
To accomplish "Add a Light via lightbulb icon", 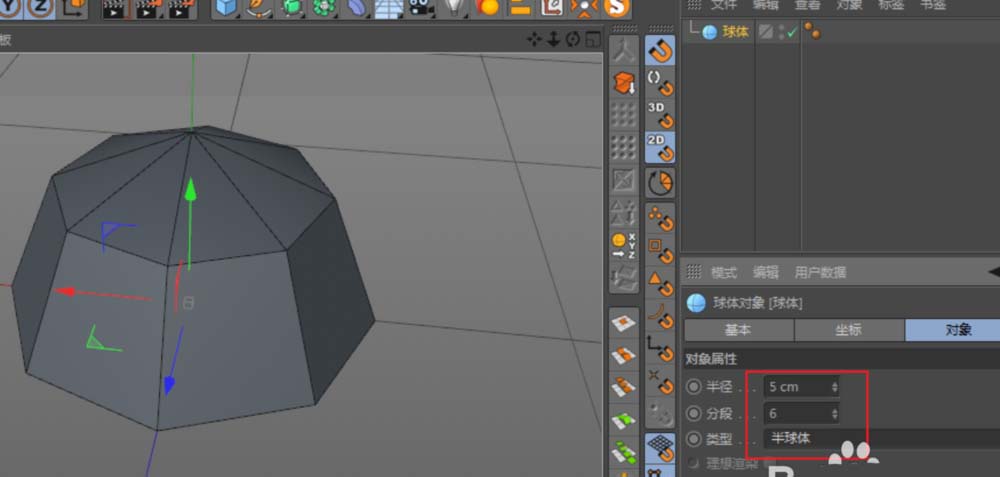I will point(453,8).
